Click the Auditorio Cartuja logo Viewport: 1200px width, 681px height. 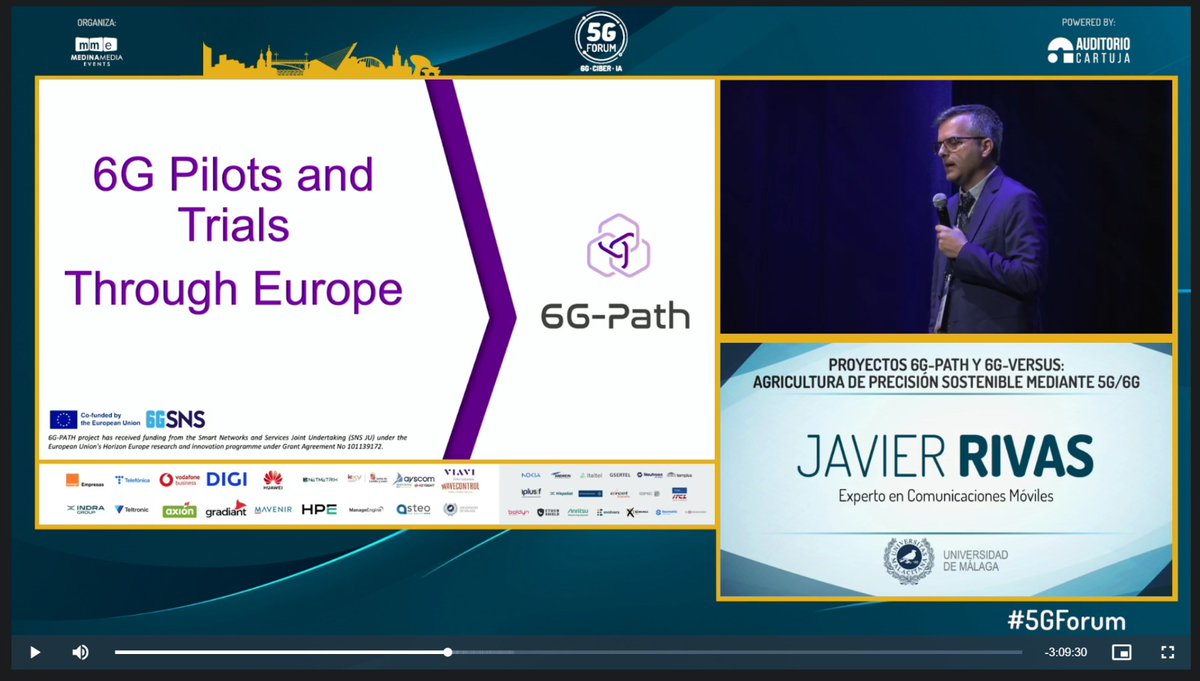1089,49
